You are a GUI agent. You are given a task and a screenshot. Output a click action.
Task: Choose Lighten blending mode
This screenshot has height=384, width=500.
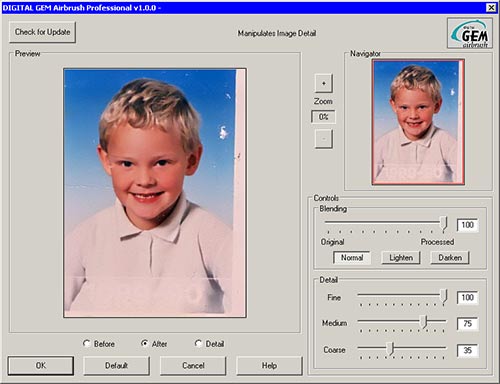click(401, 258)
